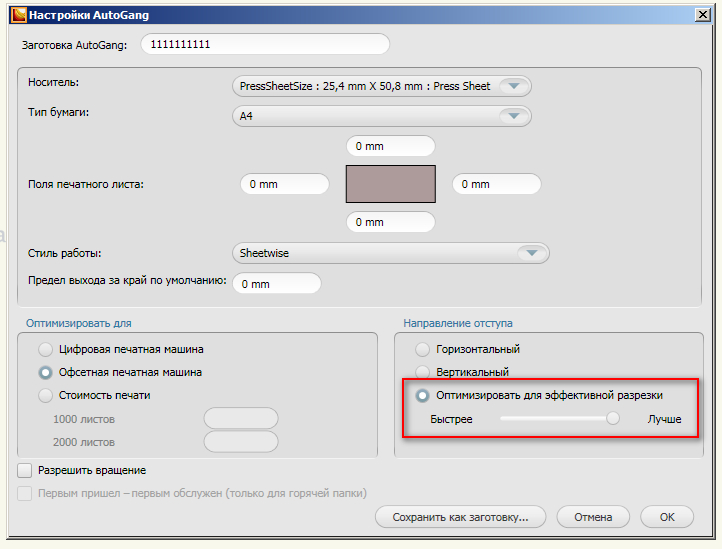Click the Оптимизировать для group label
This screenshot has height=549, width=722.
click(79, 323)
